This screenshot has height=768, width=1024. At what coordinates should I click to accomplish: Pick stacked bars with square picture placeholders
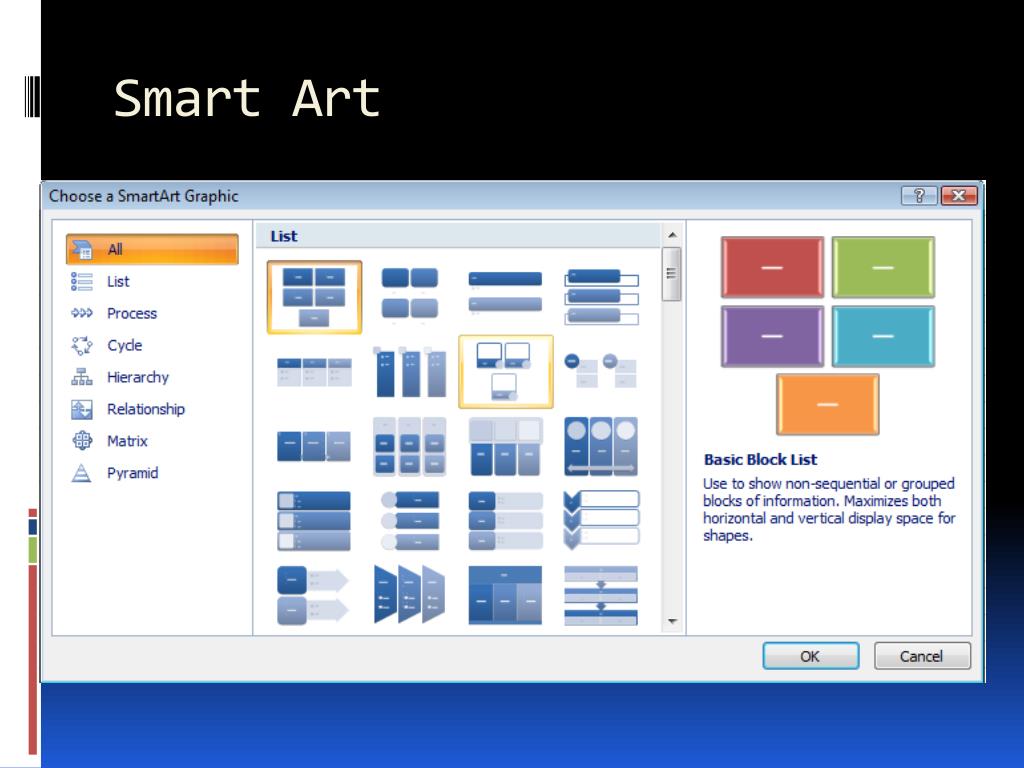[314, 520]
